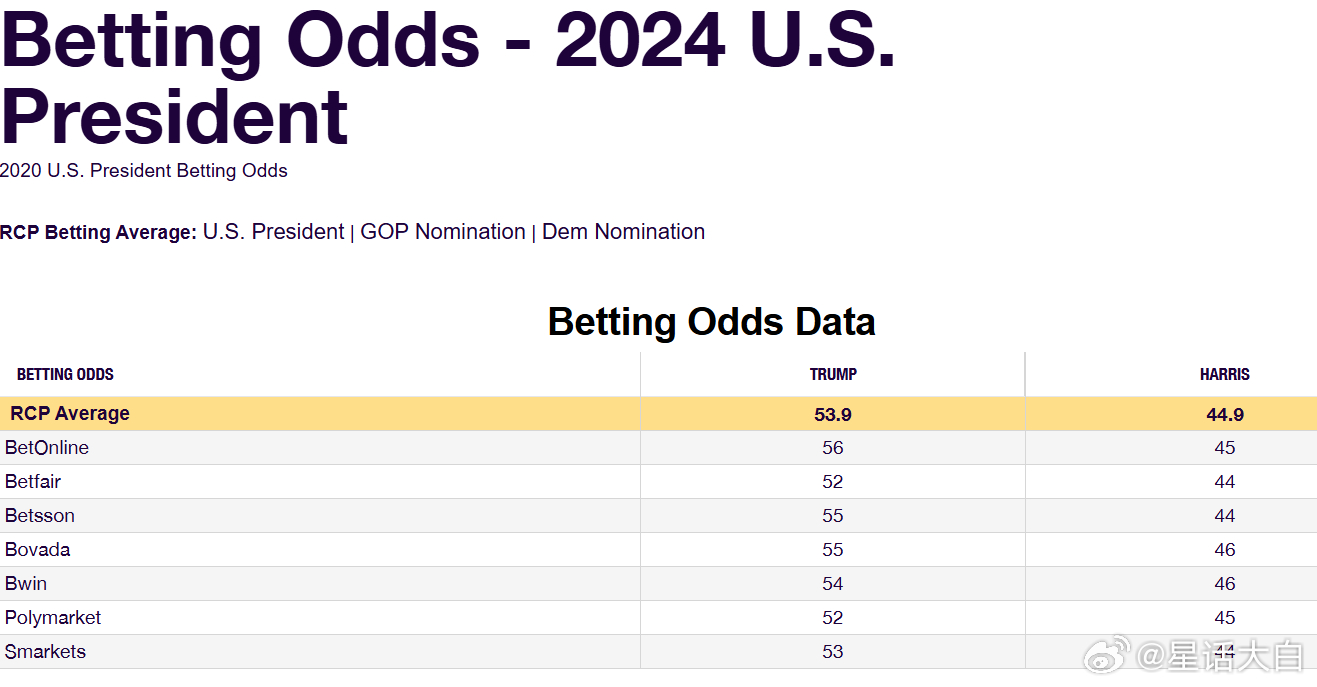Open the Betfair bookmaker entry

click(33, 482)
